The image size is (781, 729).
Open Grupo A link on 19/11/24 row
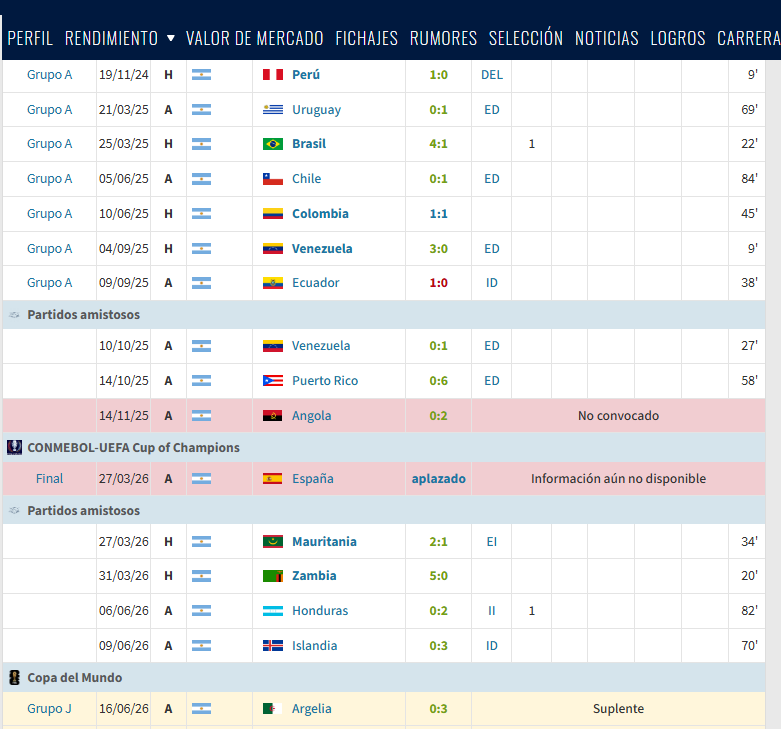click(x=49, y=75)
